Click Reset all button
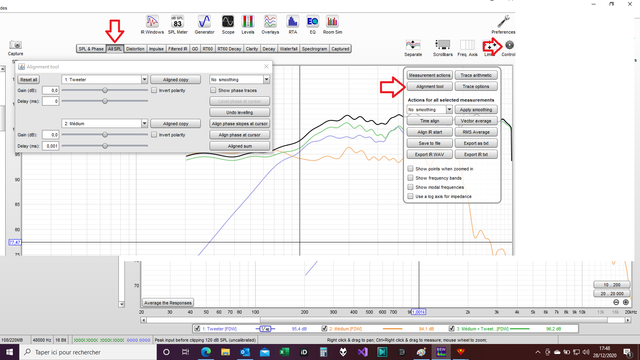The width and height of the screenshot is (640, 360). 29,80
